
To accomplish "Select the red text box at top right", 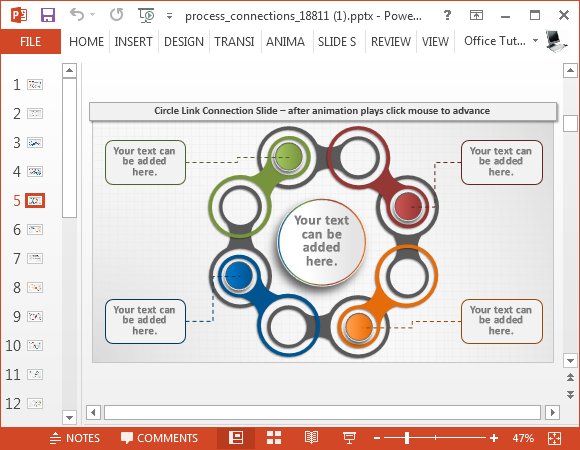I will click(501, 162).
